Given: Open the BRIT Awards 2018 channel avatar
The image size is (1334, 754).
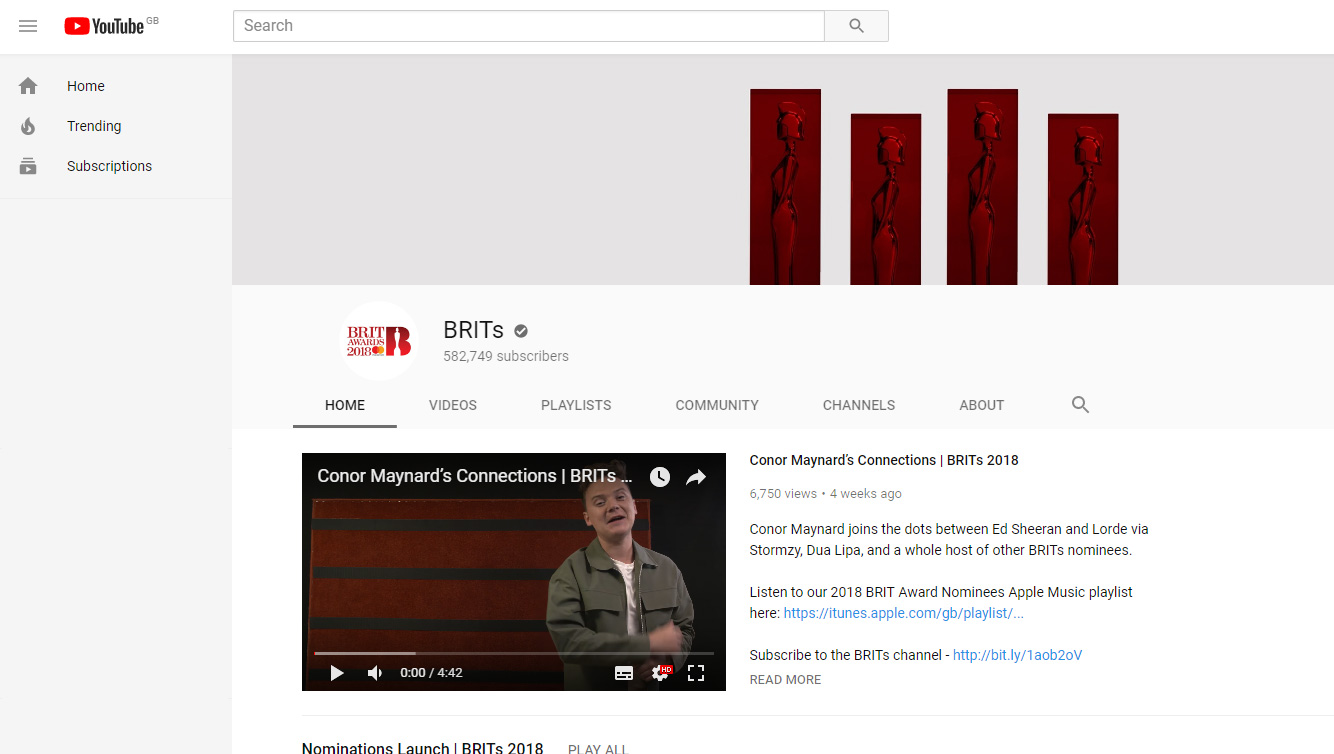Looking at the screenshot, I should point(378,341).
